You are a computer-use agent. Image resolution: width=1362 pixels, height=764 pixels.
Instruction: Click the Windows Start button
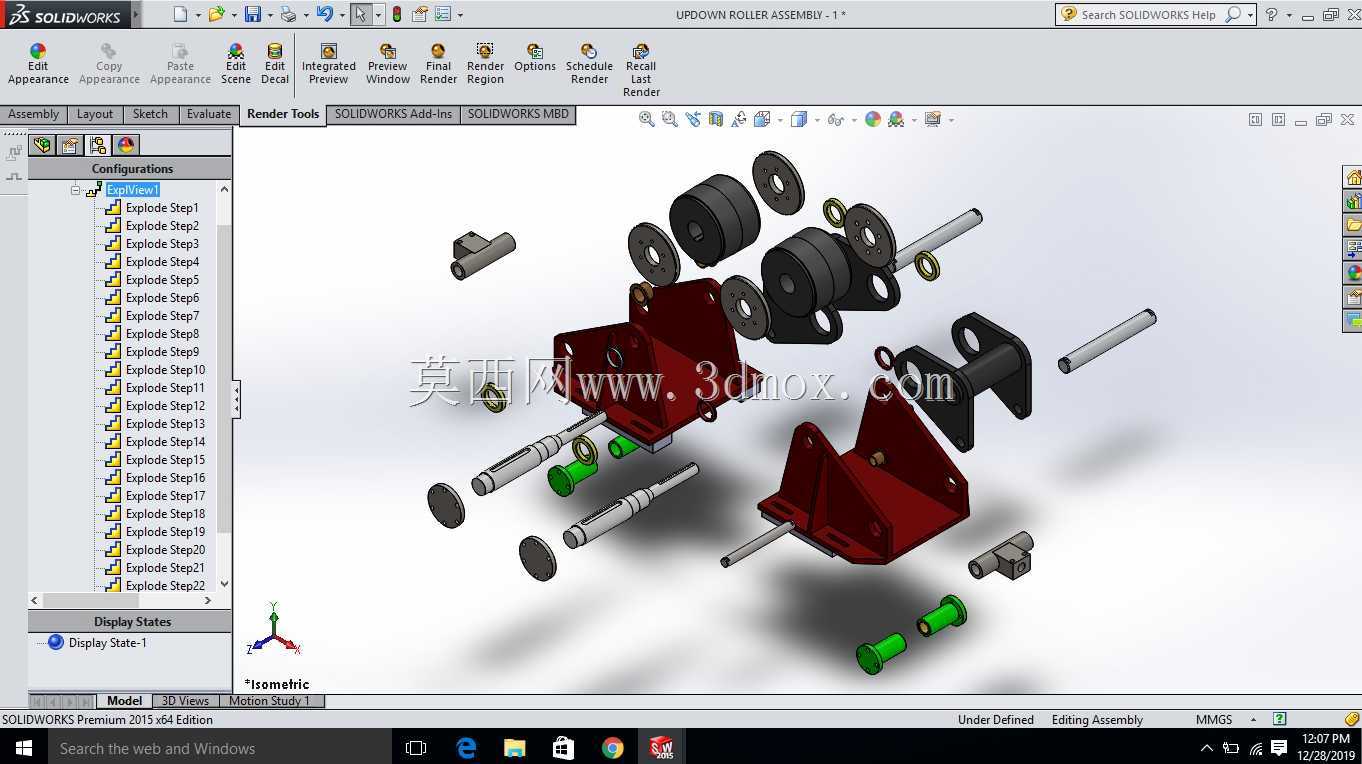coord(24,748)
